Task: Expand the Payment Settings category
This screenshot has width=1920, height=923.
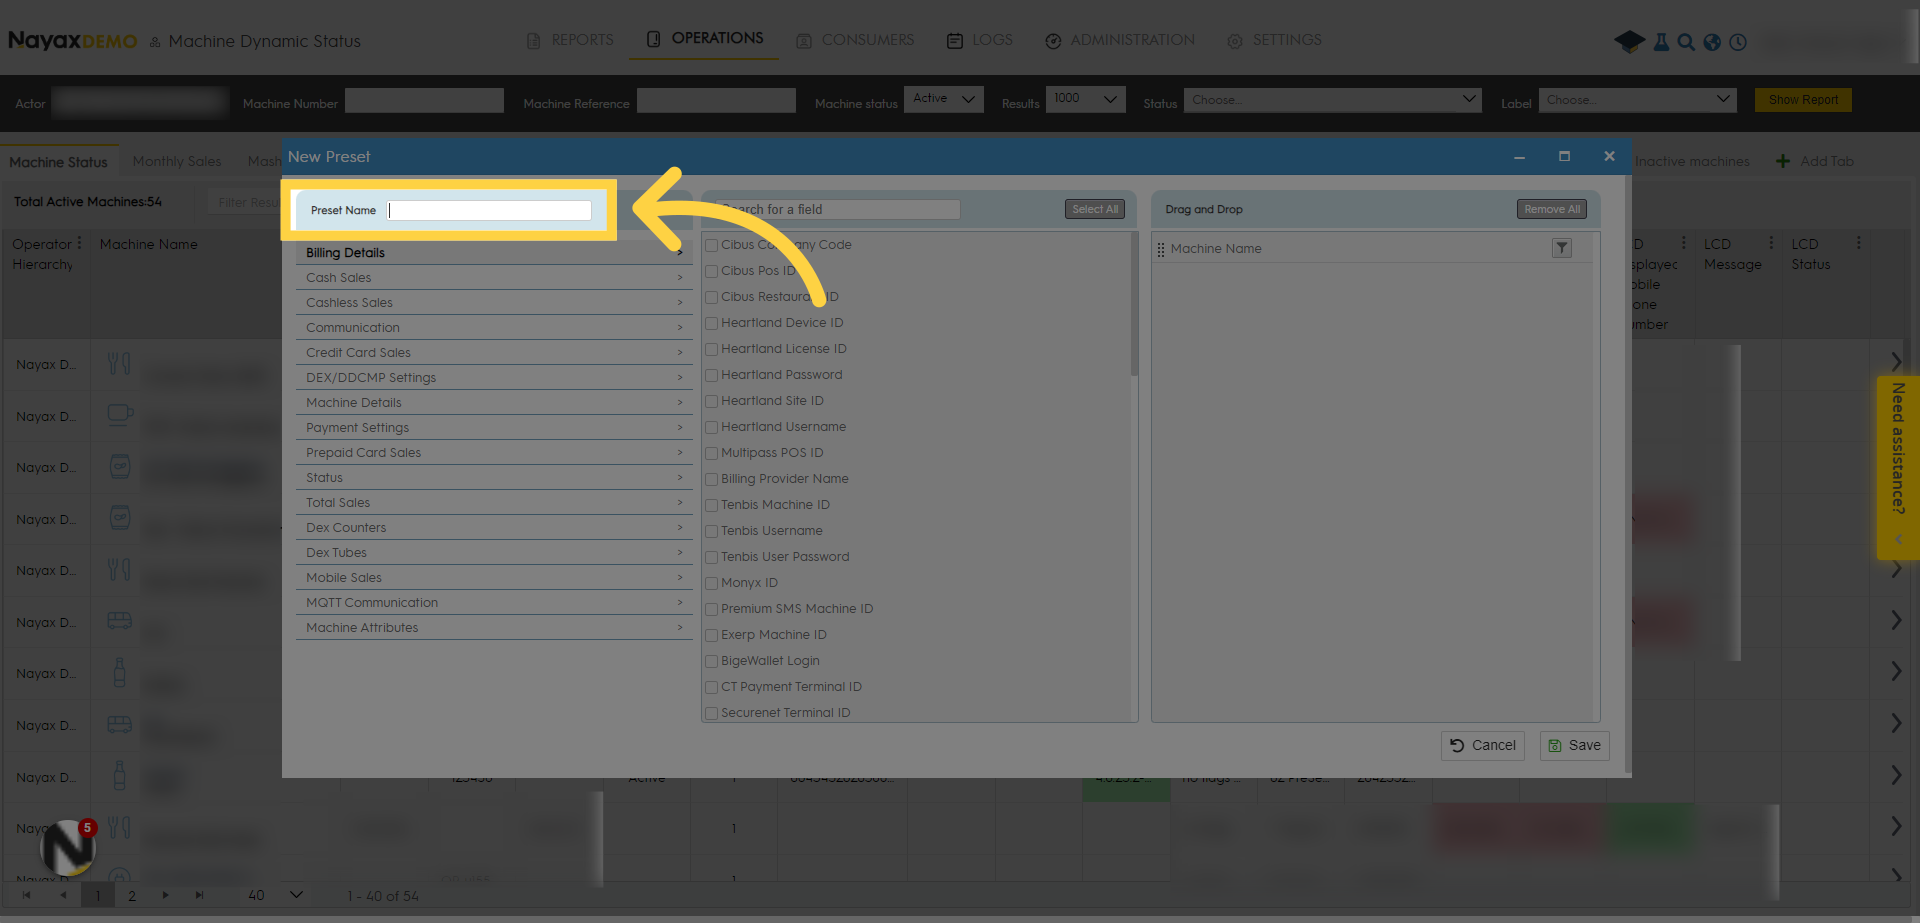Action: coord(494,427)
